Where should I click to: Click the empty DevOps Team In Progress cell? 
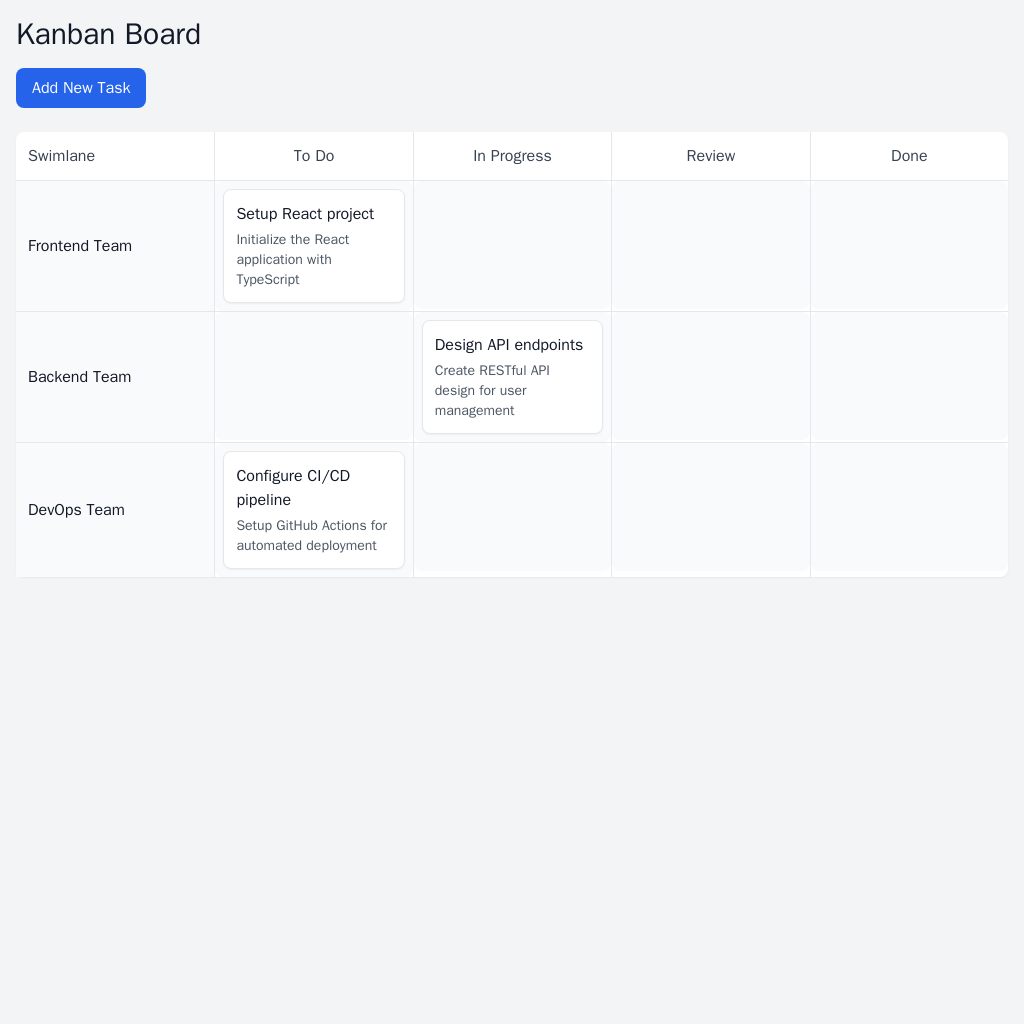(512, 507)
